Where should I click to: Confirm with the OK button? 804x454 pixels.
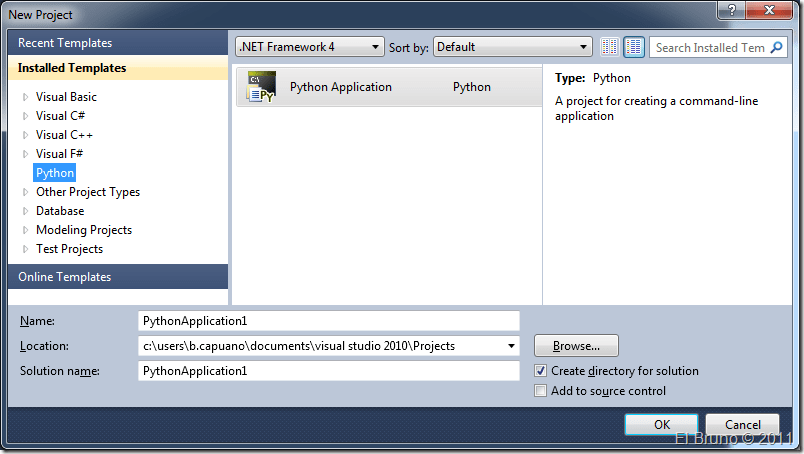661,424
